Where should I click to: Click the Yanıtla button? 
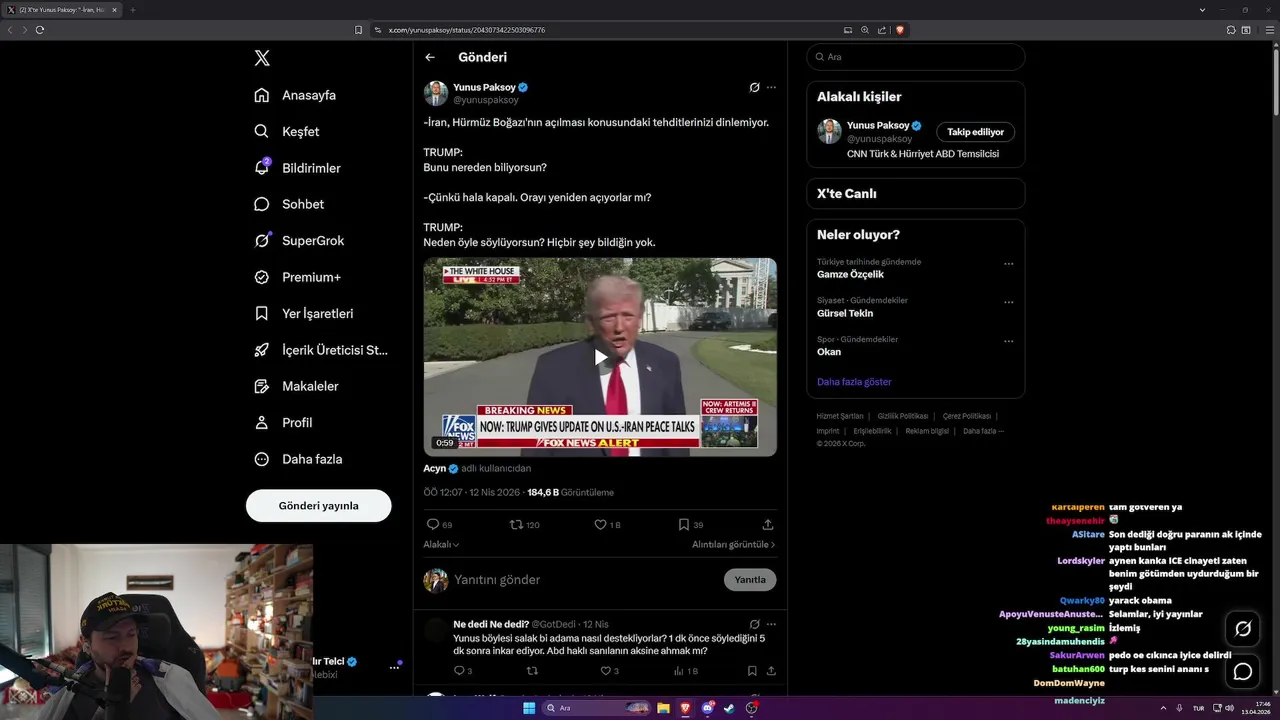pyautogui.click(x=750, y=580)
